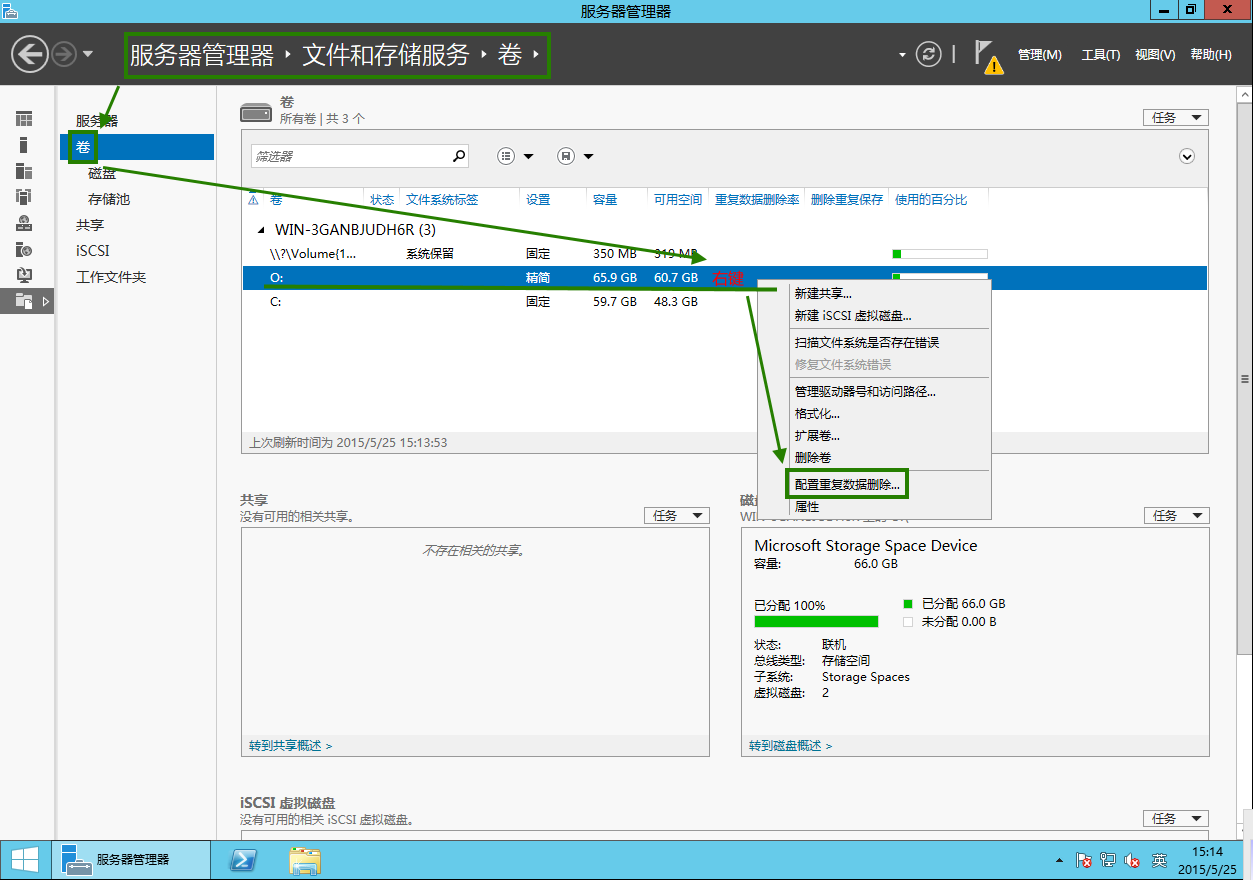This screenshot has width=1253, height=880.
Task: Open the network status tray icon
Action: pyautogui.click(x=1107, y=860)
